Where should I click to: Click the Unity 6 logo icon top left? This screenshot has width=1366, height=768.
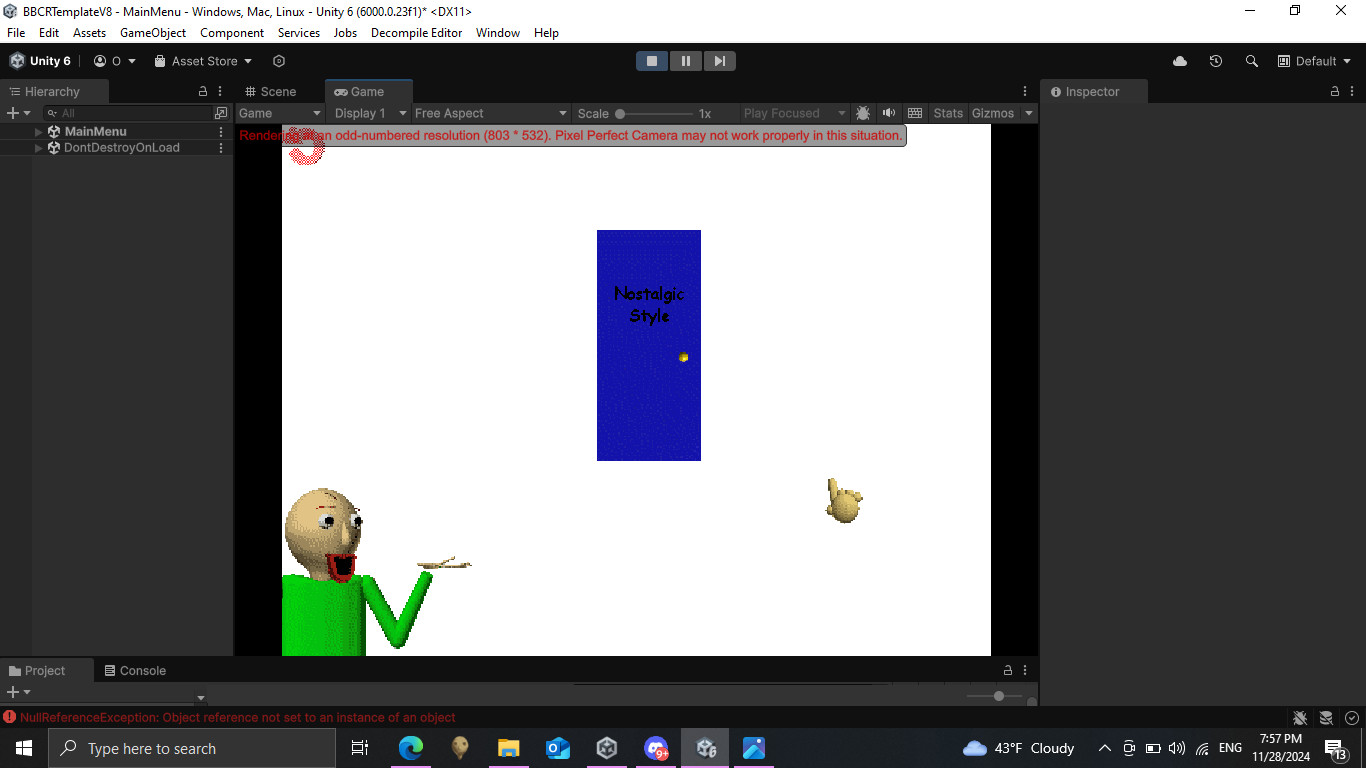tap(14, 60)
